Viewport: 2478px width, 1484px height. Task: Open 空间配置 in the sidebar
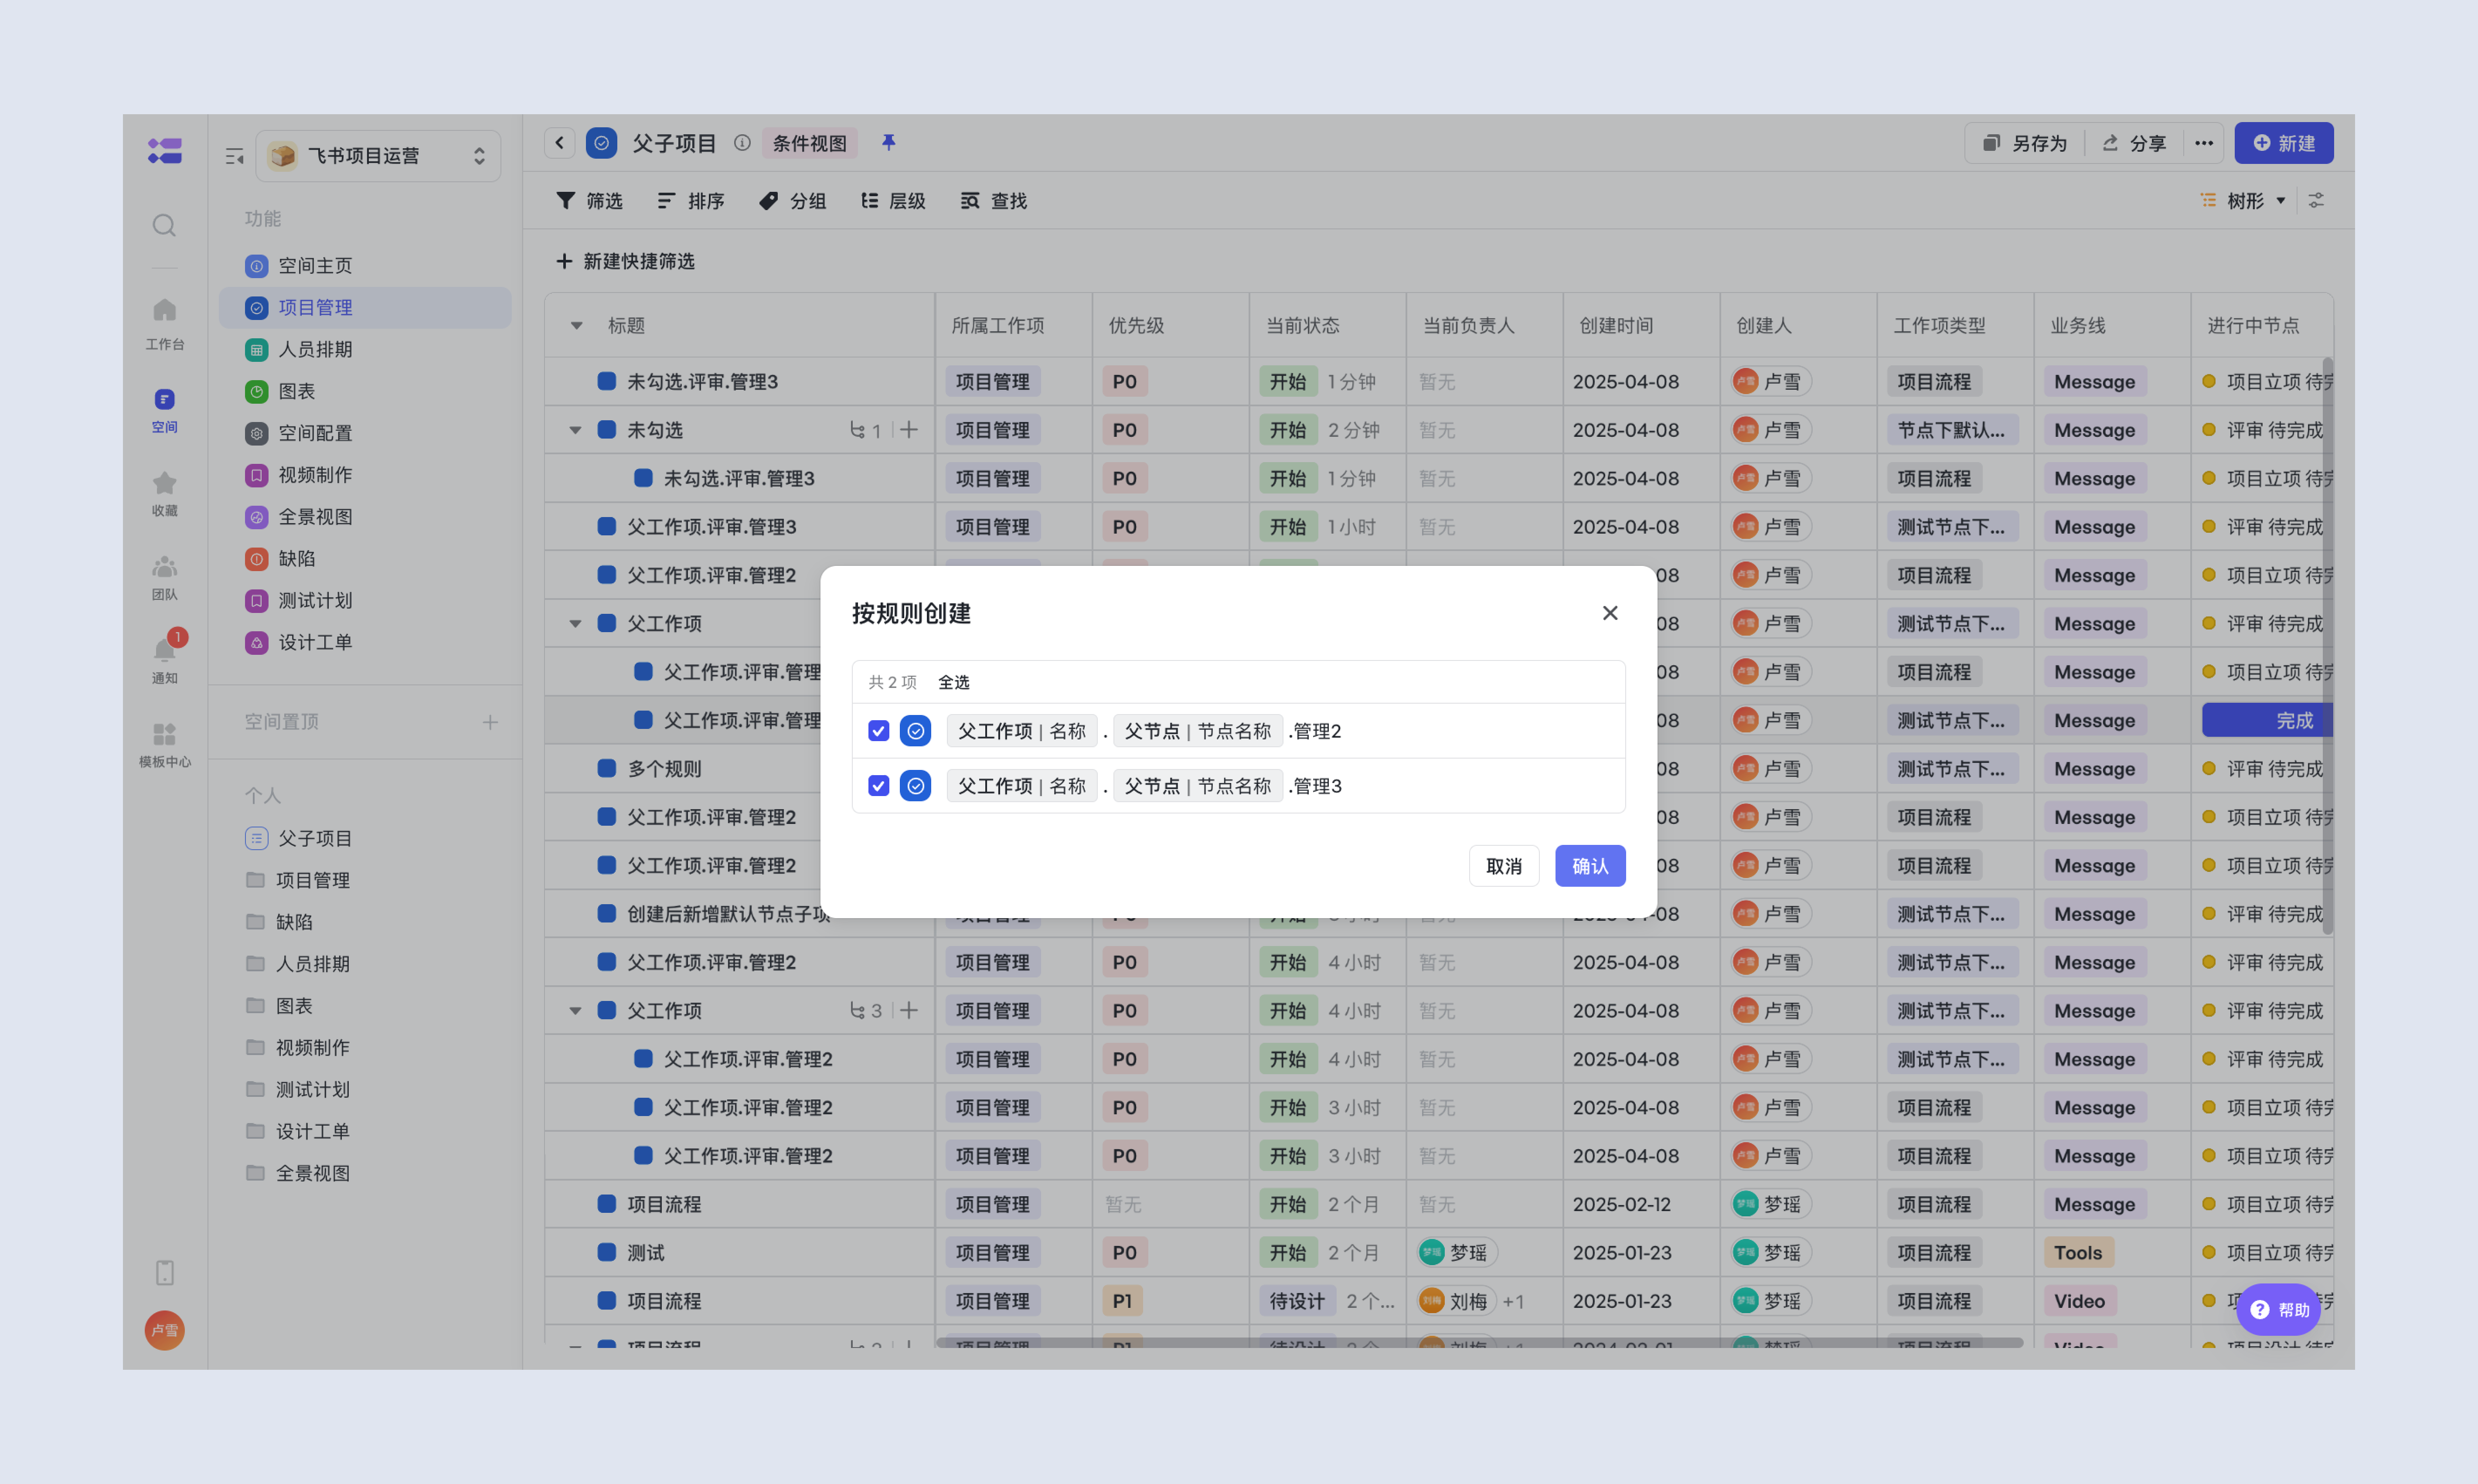[365, 433]
